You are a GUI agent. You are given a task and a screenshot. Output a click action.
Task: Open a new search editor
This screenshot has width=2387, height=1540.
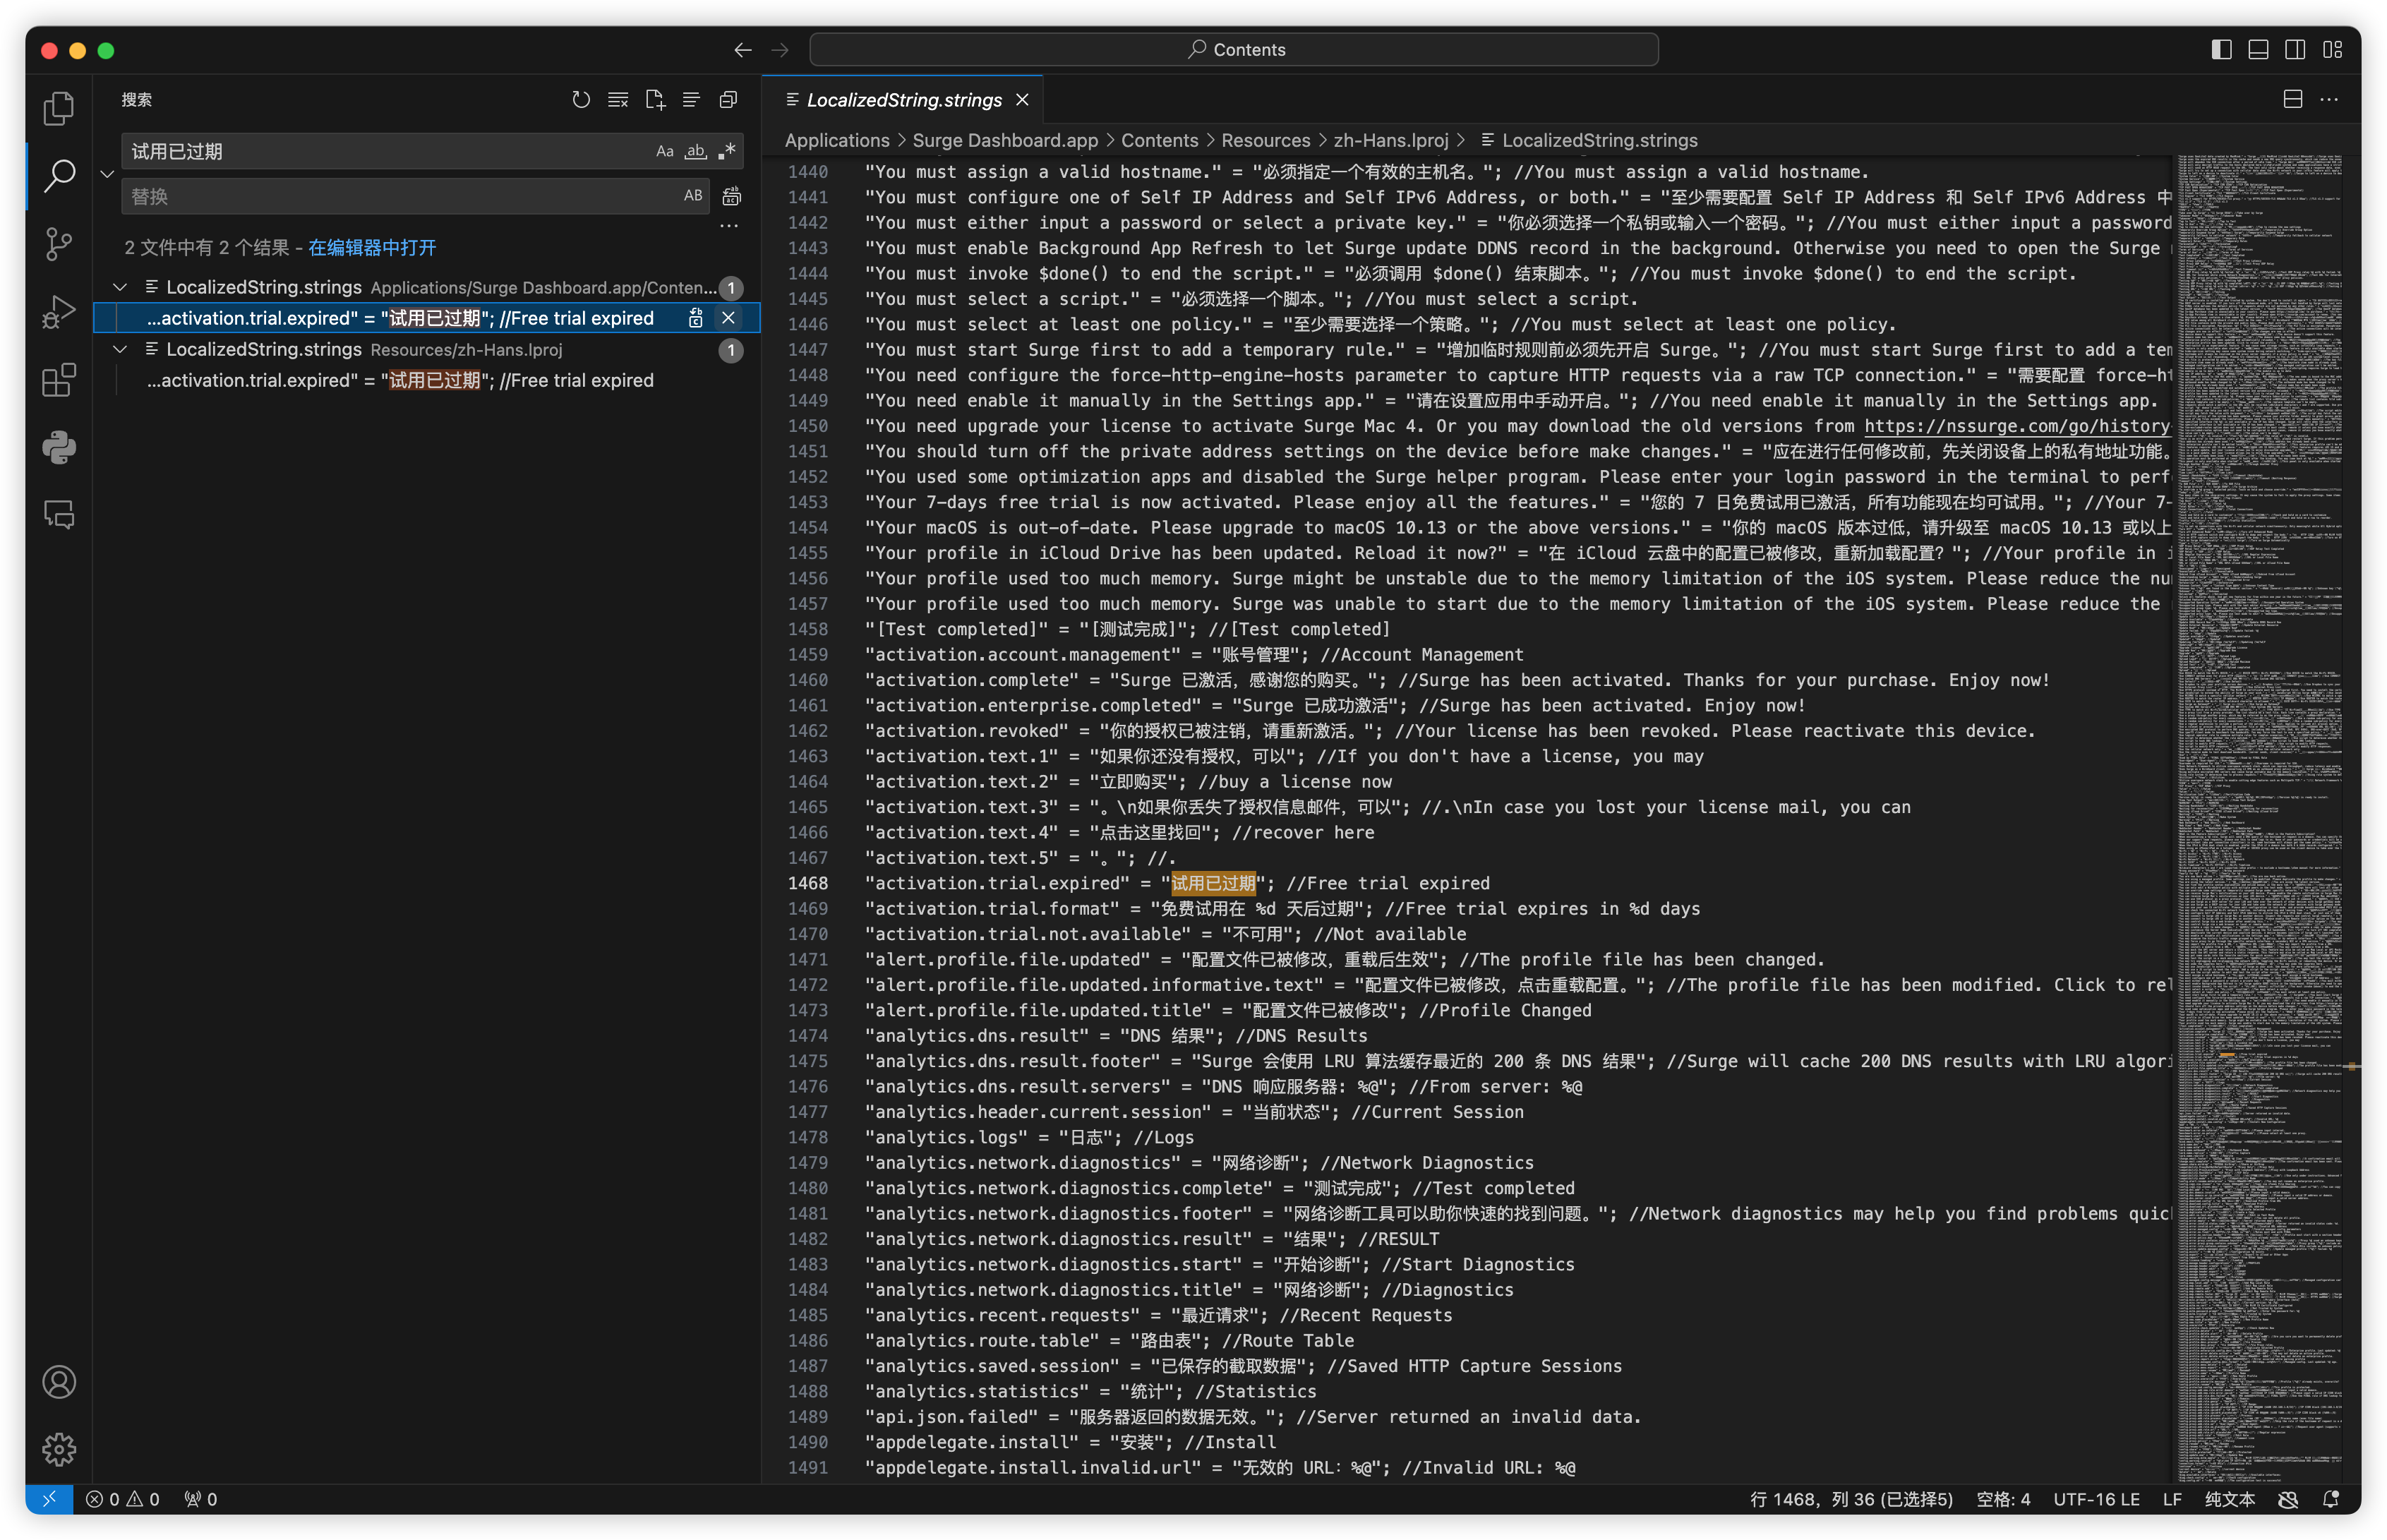click(x=655, y=100)
